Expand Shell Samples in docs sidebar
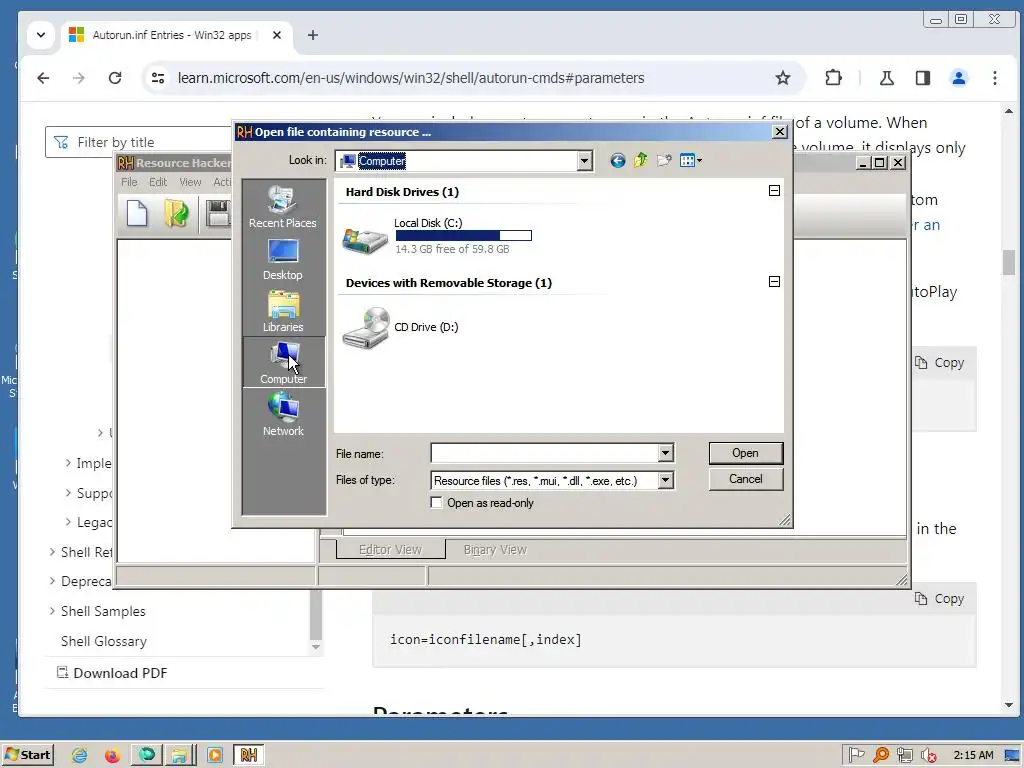 [52, 611]
